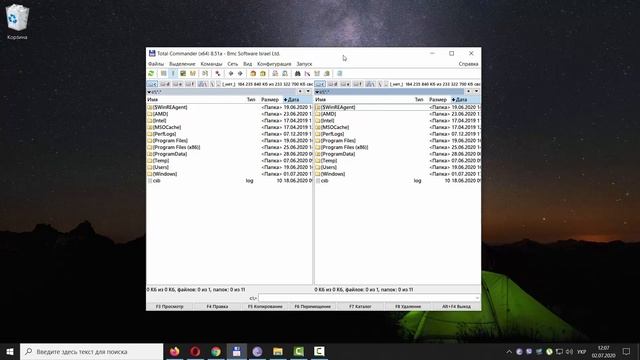
Task: Open right panel directory history arrow button
Action: point(476,92)
